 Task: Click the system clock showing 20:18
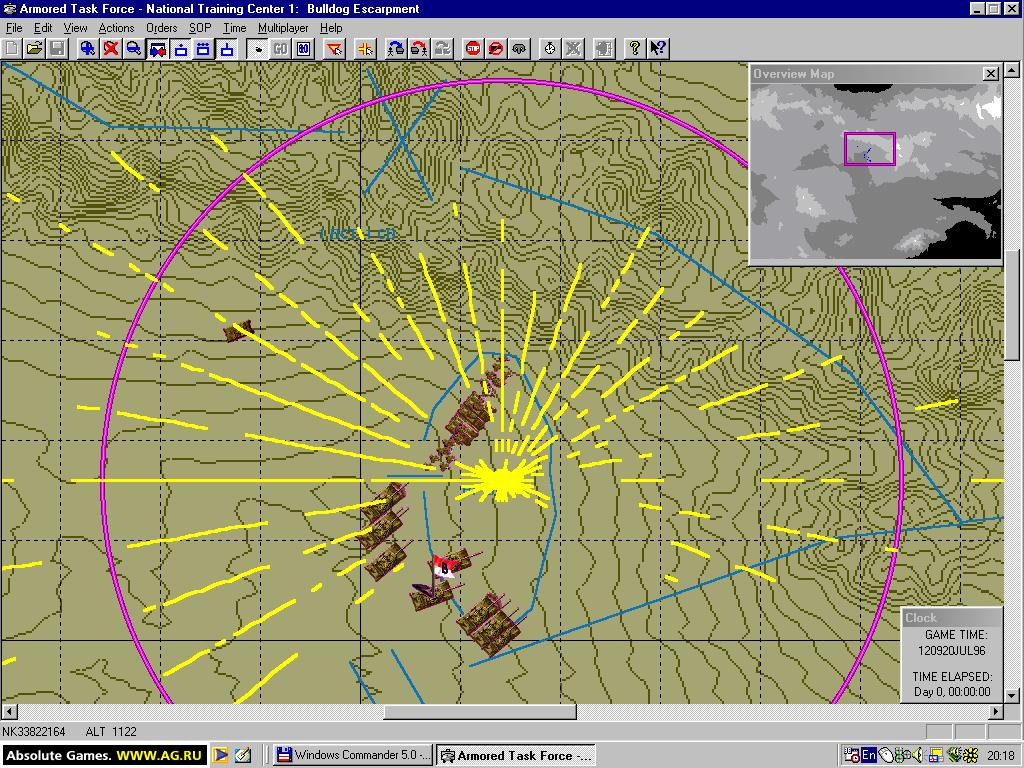pyautogui.click(x=1000, y=756)
